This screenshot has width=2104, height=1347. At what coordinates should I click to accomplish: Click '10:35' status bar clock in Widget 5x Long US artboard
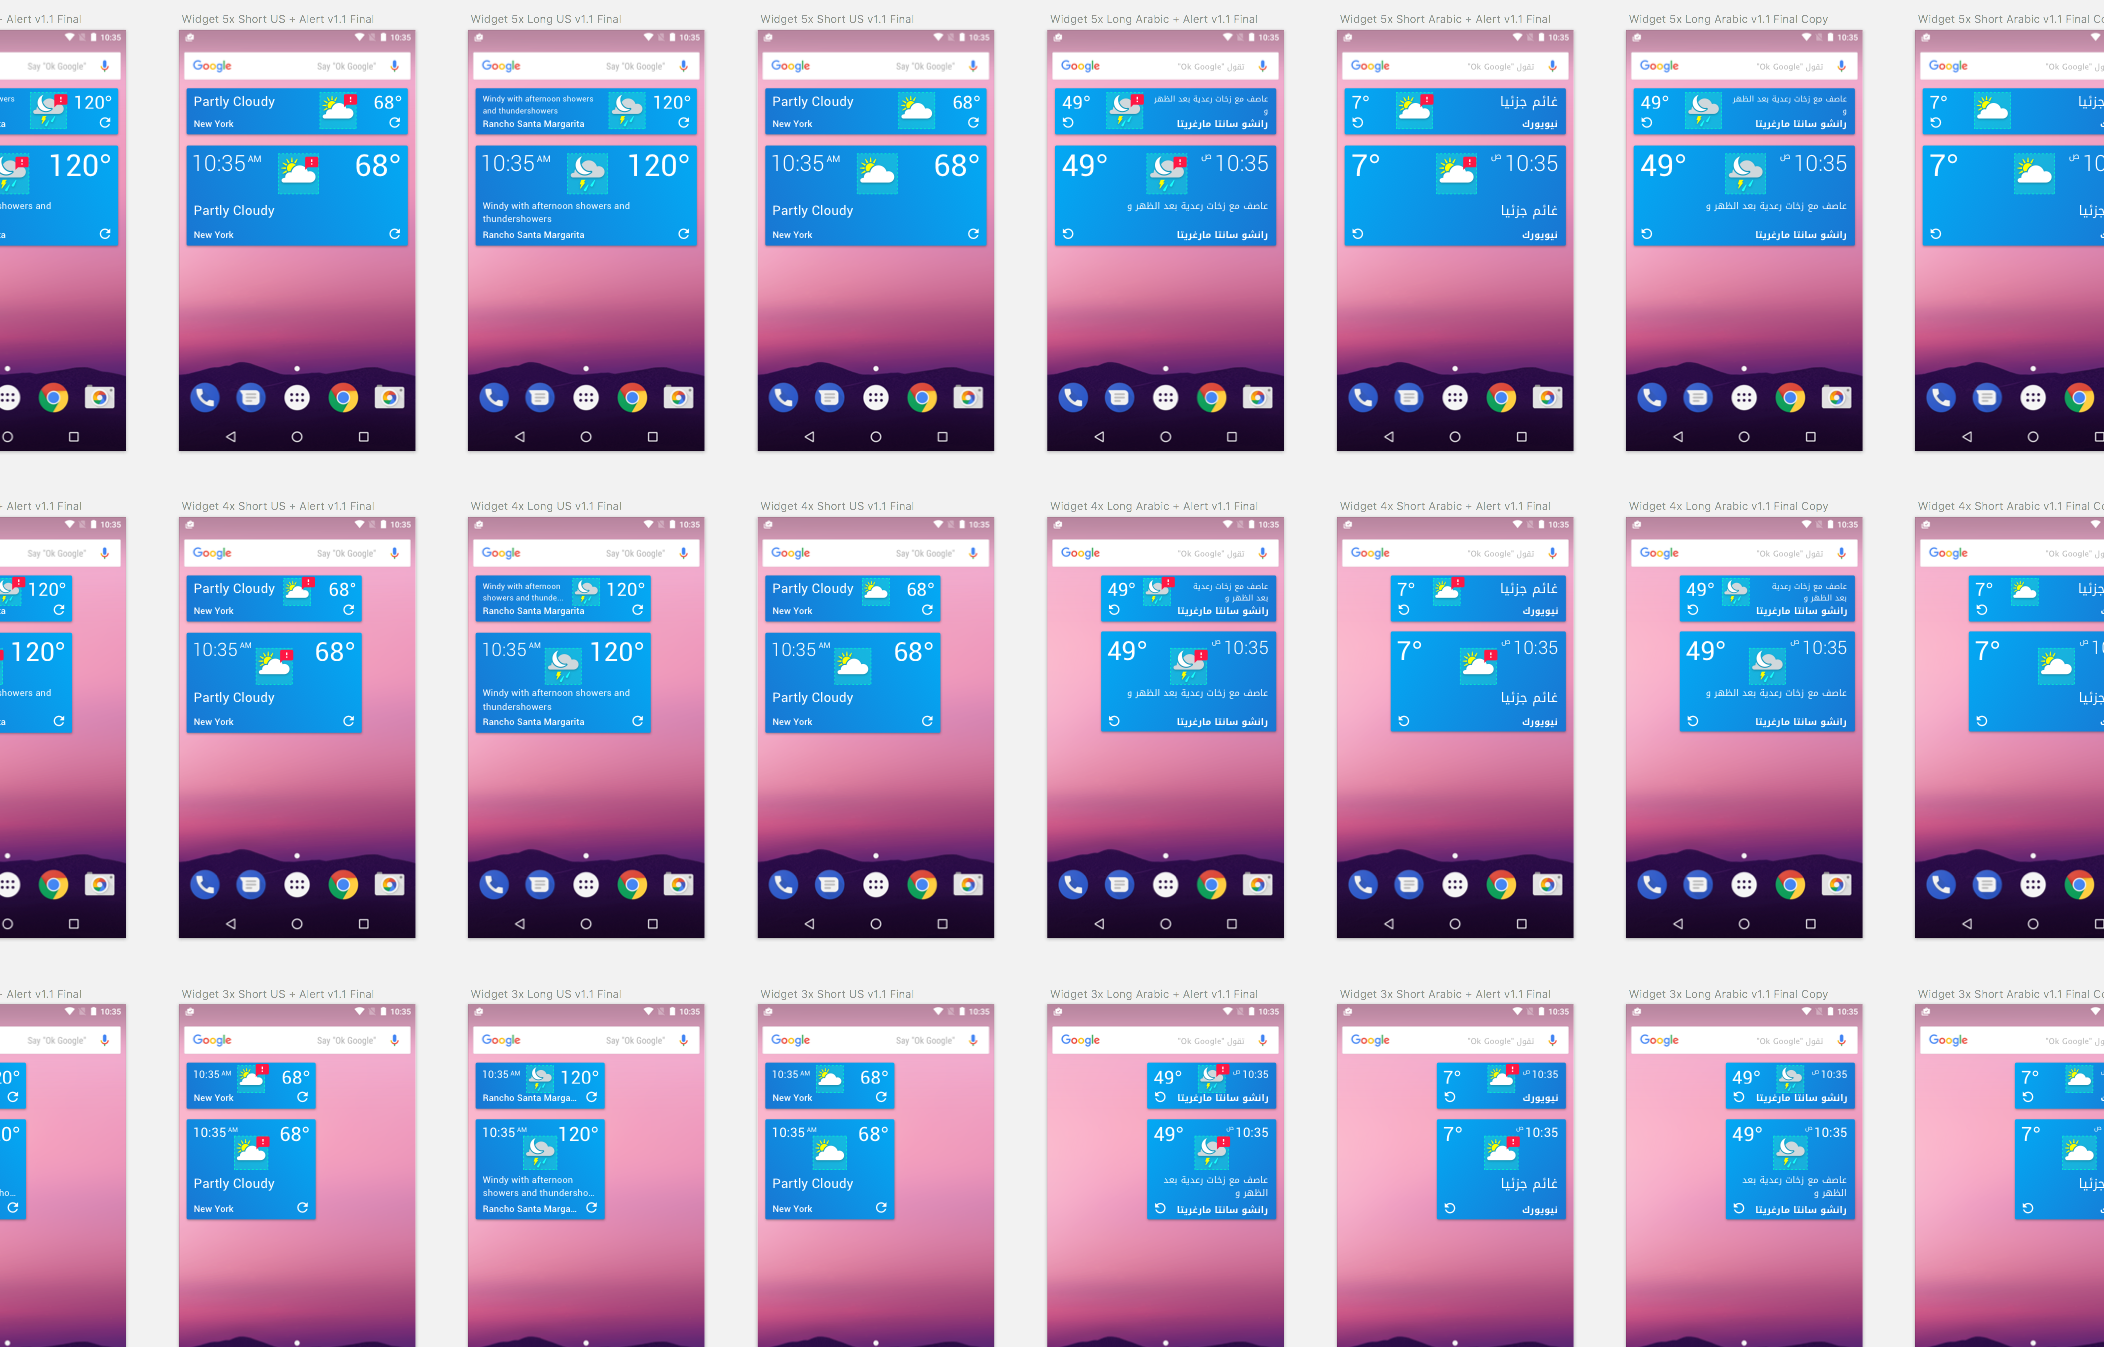click(690, 37)
